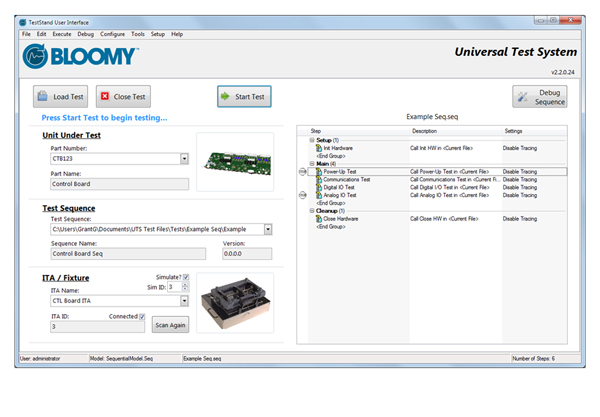This screenshot has height=417, width=600.
Task: Open the Configure menu
Action: pos(112,34)
